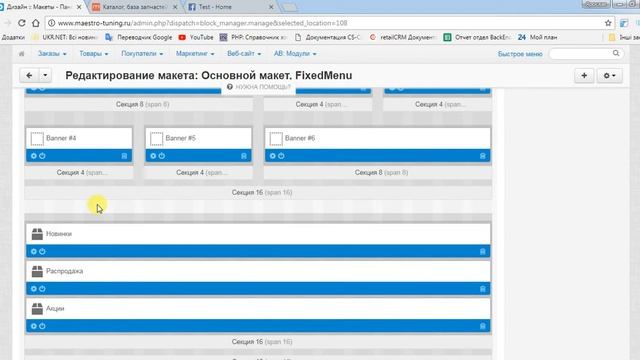Viewport: 640px width, 360px height.
Task: Open the Маркетинг menu
Action: click(195, 53)
